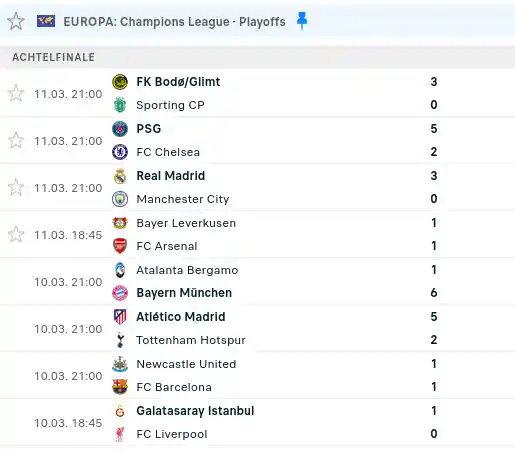Select the Tottenham Hotspur team name
Viewport: 515px width, 453px height.
[x=191, y=340]
